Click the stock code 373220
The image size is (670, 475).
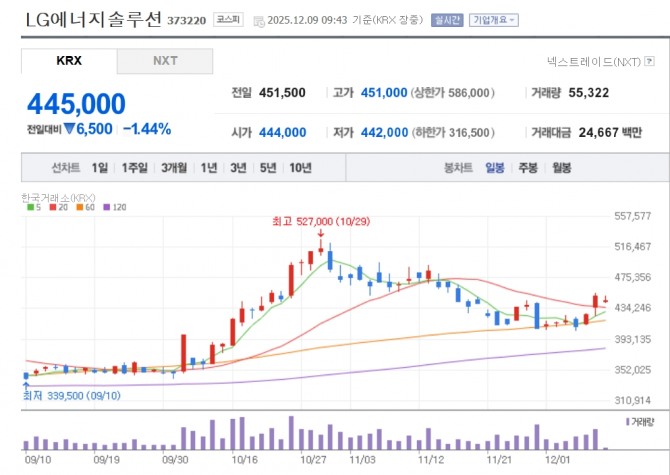[x=186, y=21]
